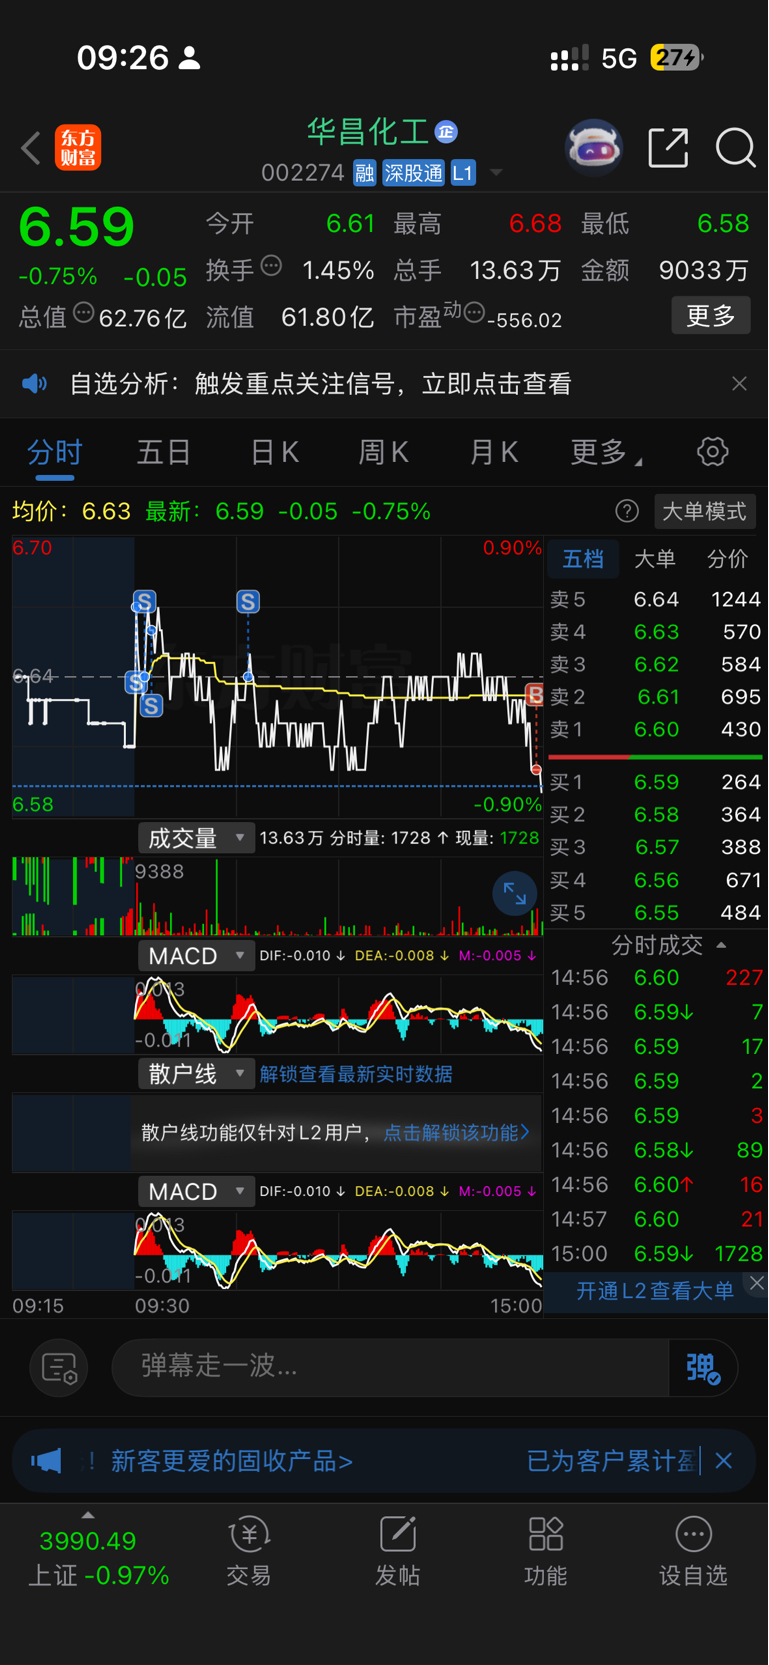Tap the back arrow icon
The image size is (769, 1665).
pos(31,148)
